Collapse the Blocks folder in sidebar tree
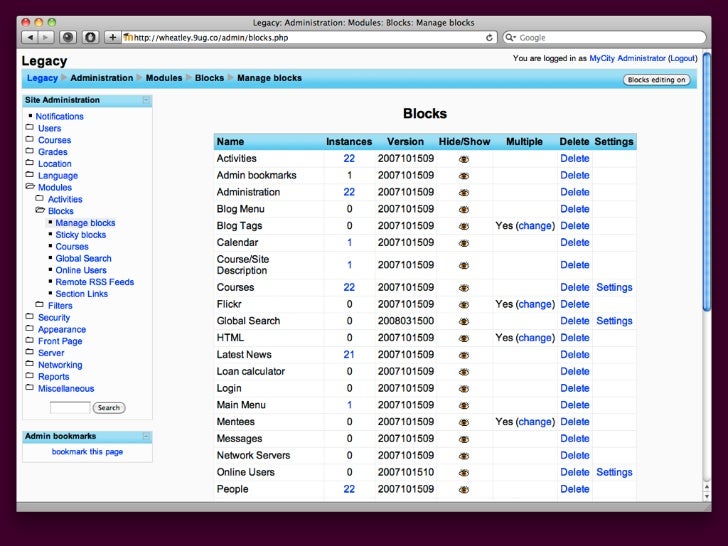This screenshot has width=728, height=546. 40,211
